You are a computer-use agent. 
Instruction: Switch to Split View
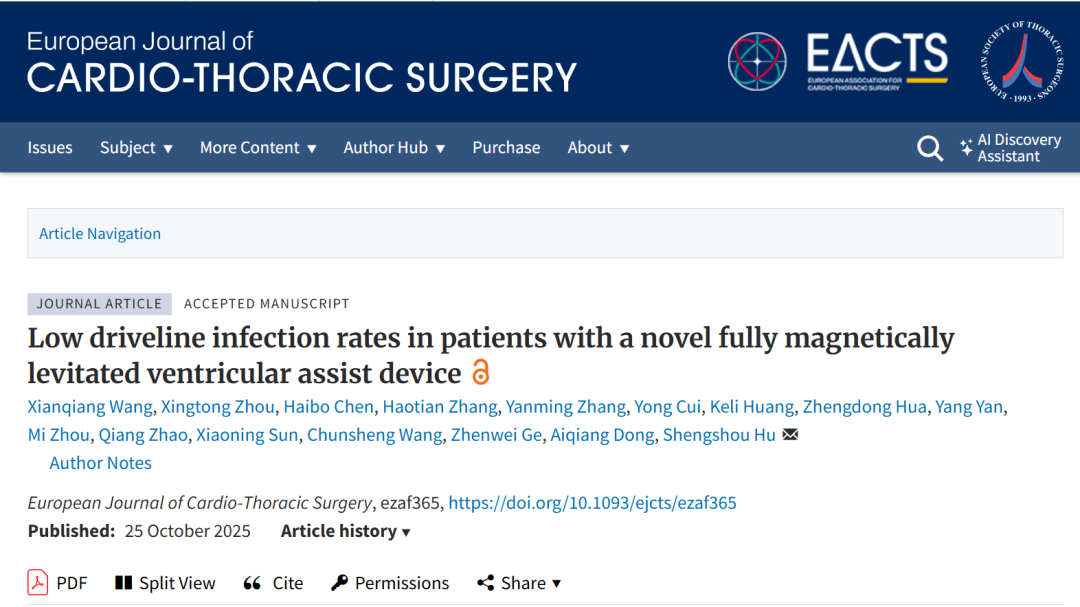point(165,583)
